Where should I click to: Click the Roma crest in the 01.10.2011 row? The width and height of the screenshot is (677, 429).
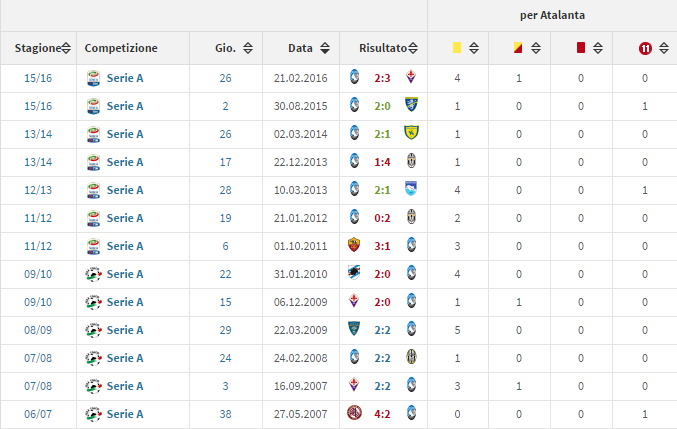coord(354,245)
